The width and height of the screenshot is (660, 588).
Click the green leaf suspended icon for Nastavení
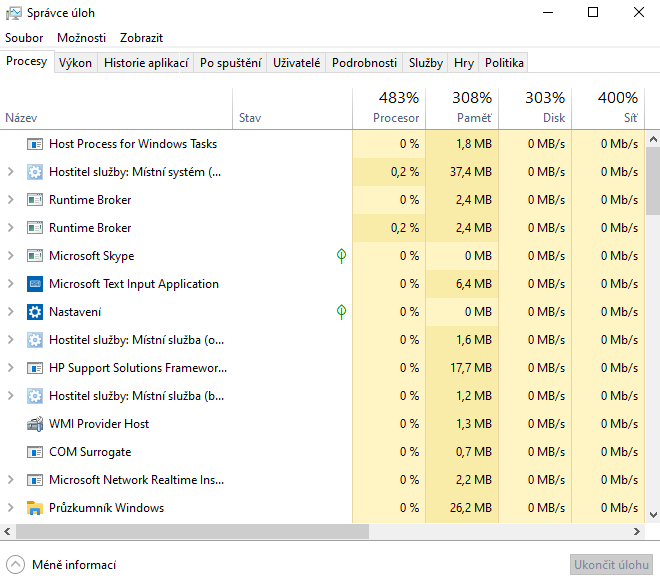[x=341, y=312]
